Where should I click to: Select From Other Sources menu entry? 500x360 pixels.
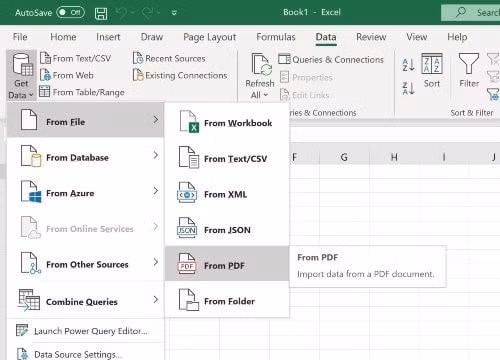85,263
